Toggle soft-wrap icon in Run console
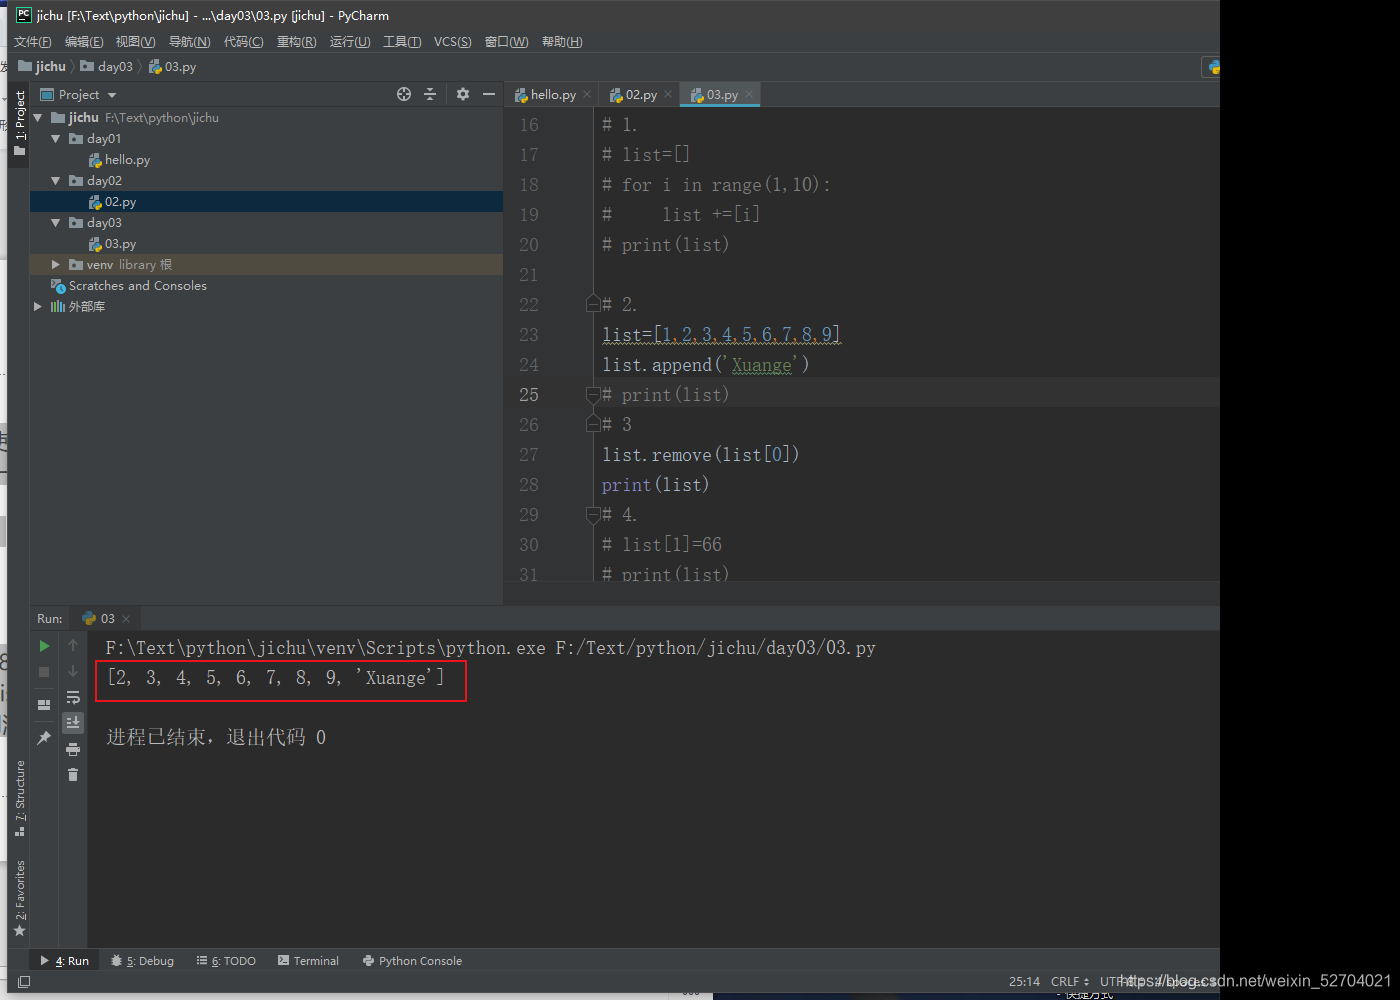This screenshot has width=1400, height=1000. pyautogui.click(x=73, y=697)
